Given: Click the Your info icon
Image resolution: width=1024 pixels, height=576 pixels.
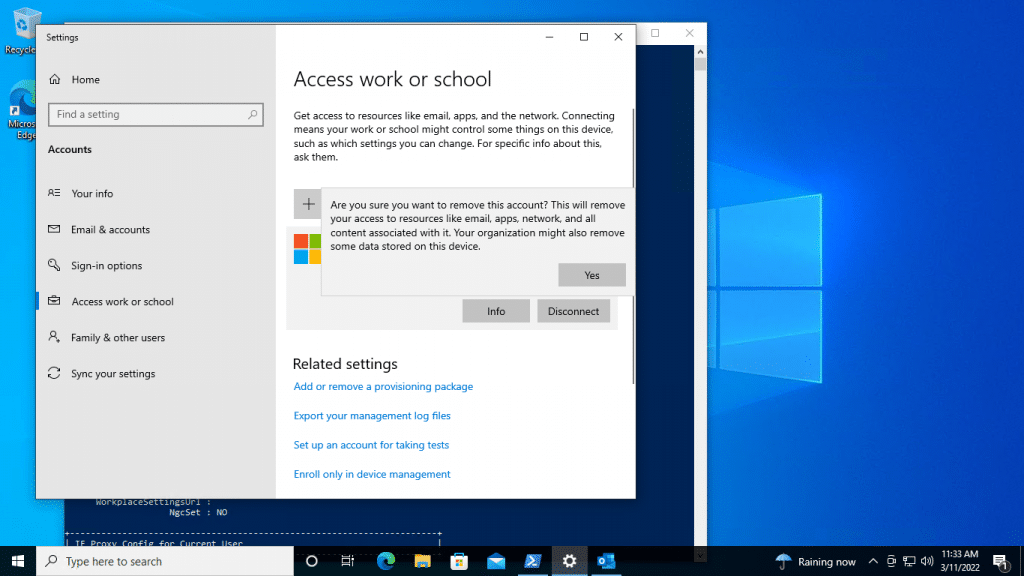Looking at the screenshot, I should [x=54, y=193].
